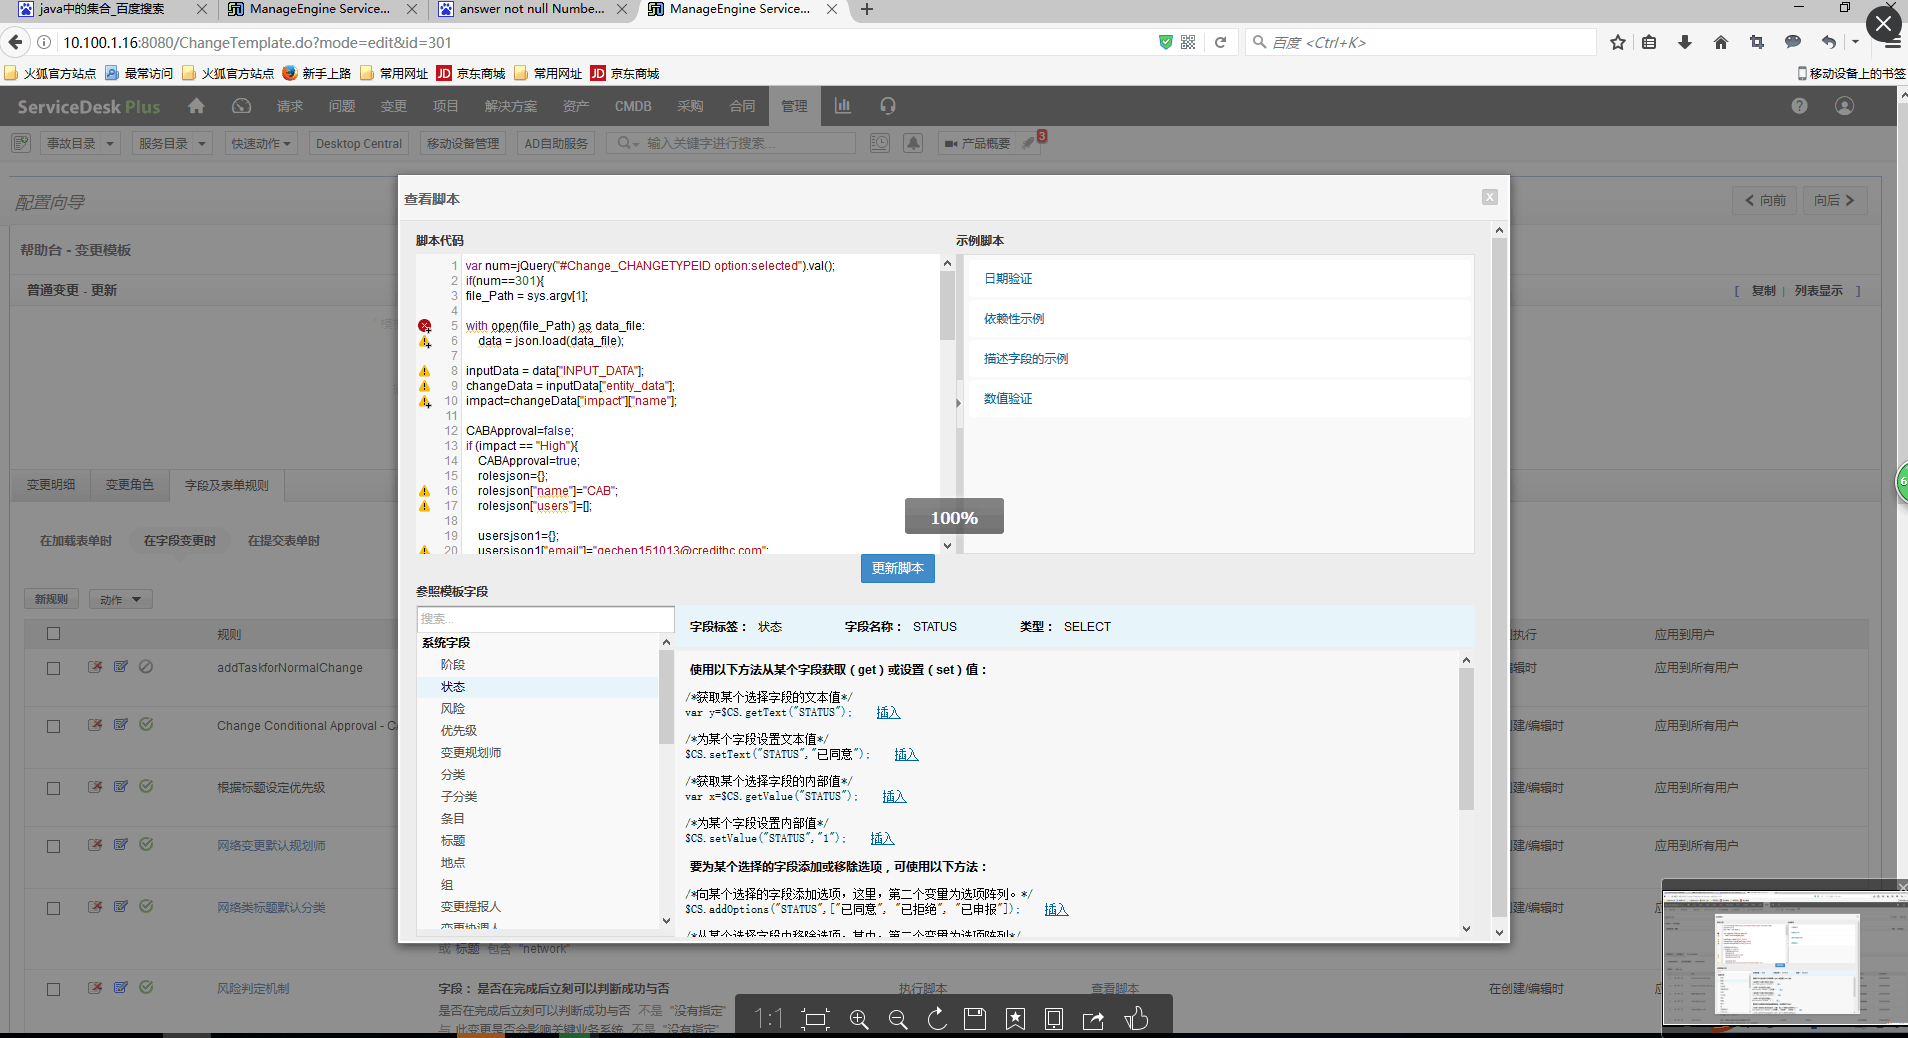
Task: Click the thumbs-up icon in viewer toolbar
Action: tap(1136, 1019)
